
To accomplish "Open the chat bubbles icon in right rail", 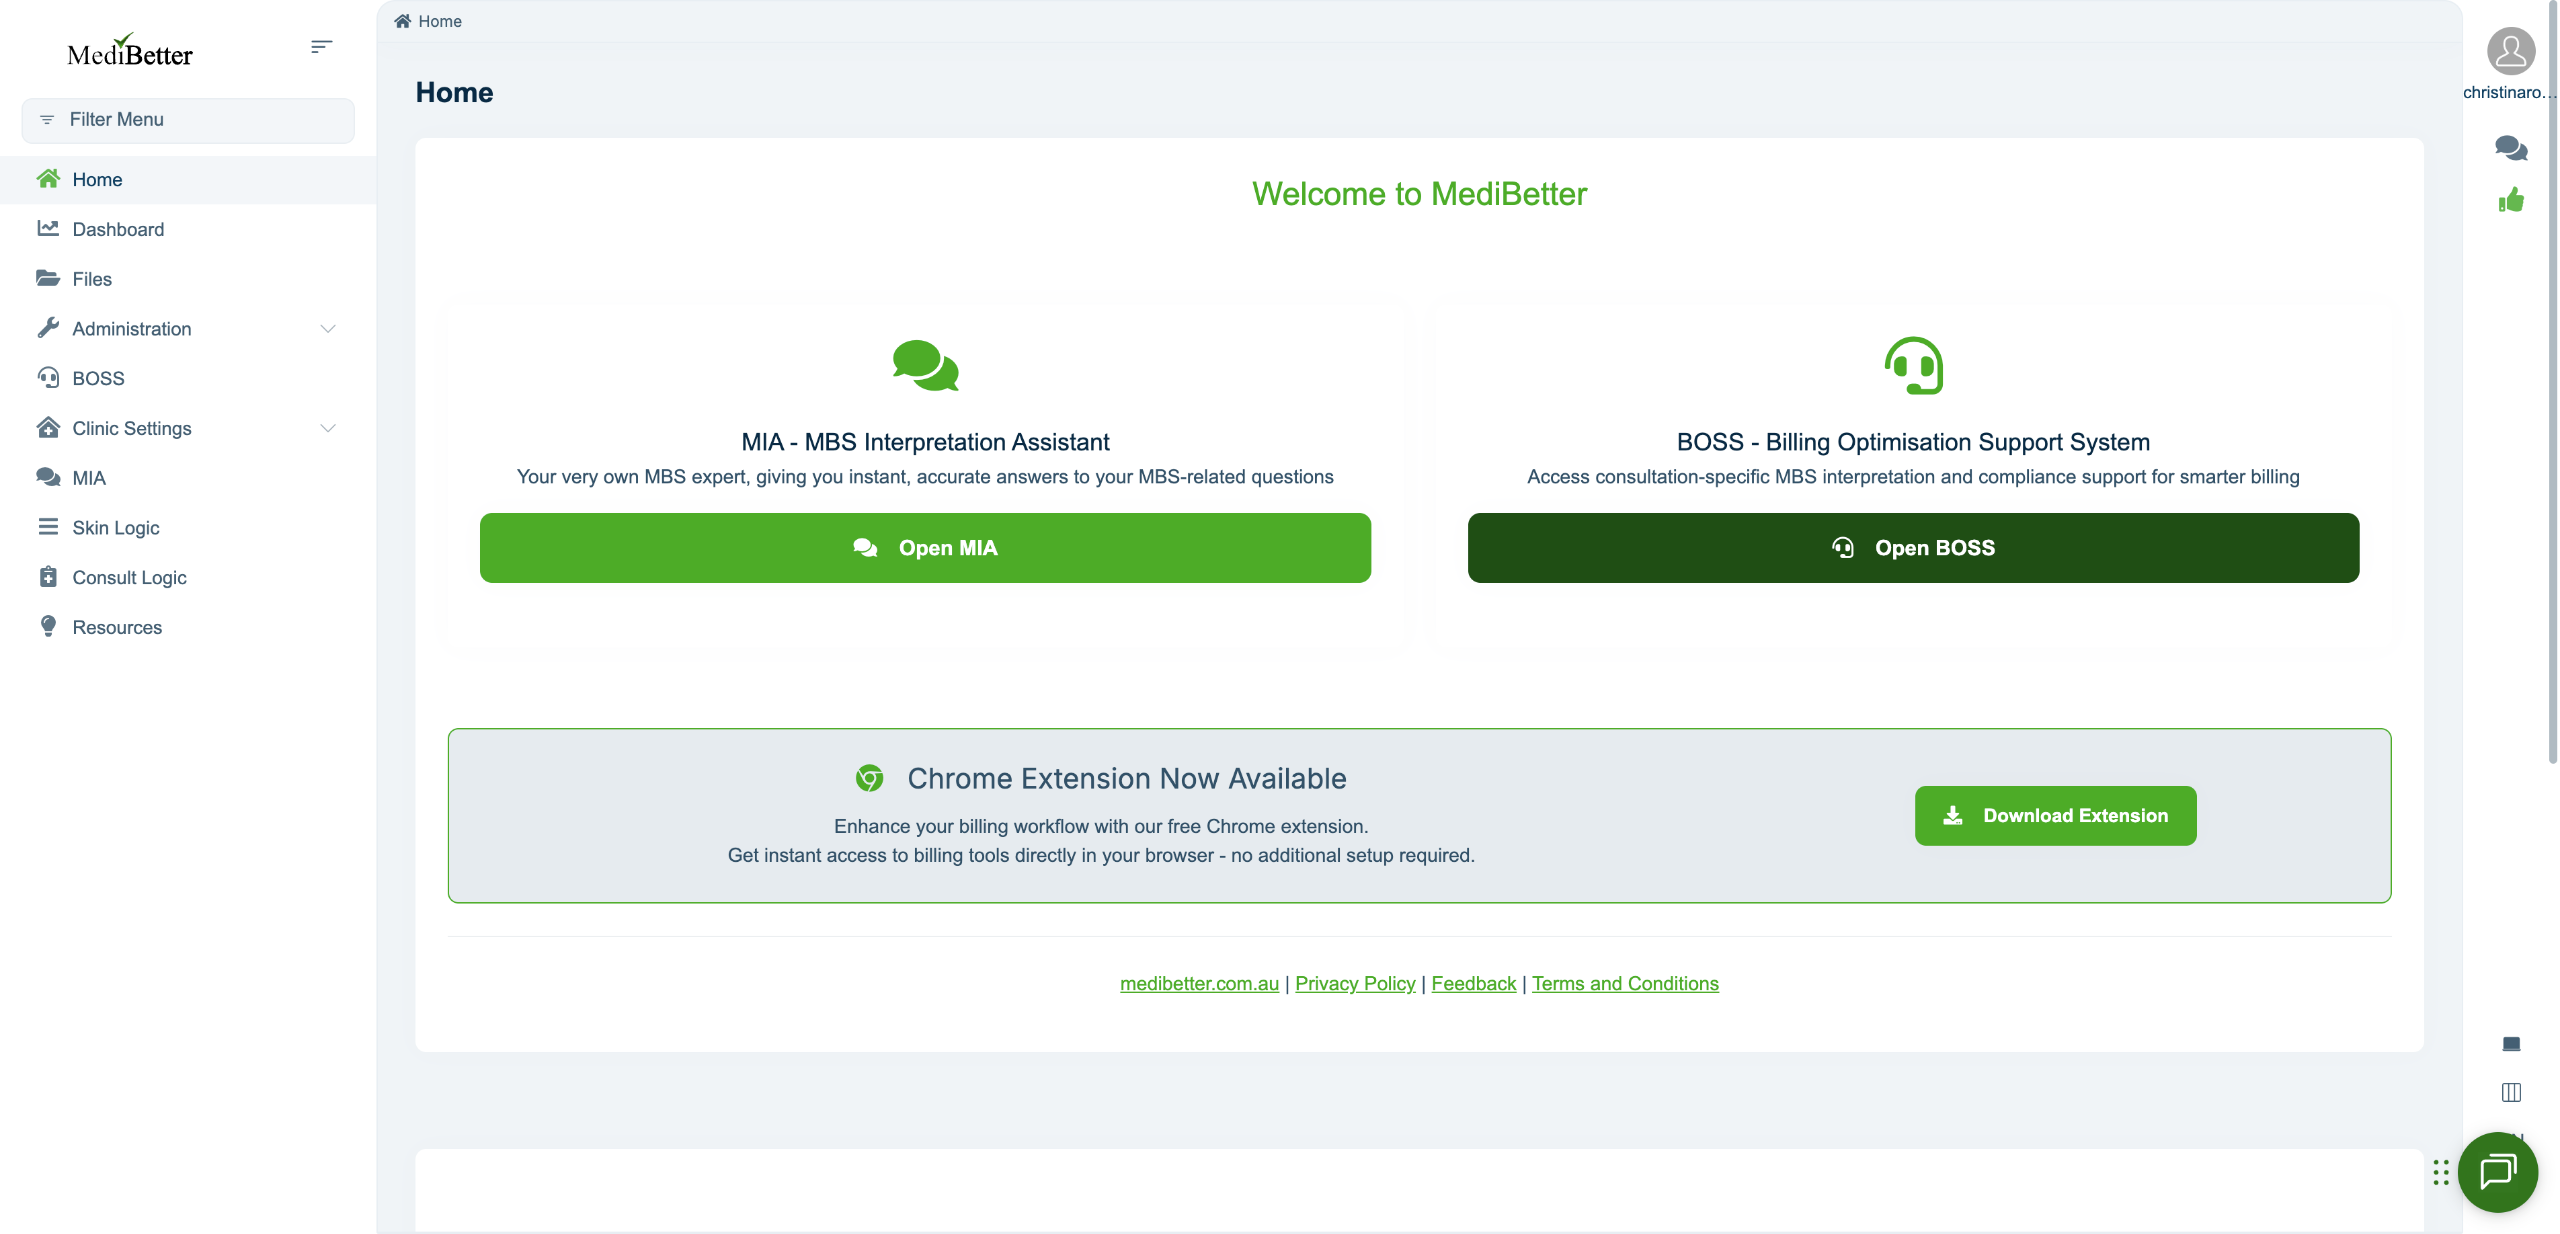I will click(x=2510, y=149).
